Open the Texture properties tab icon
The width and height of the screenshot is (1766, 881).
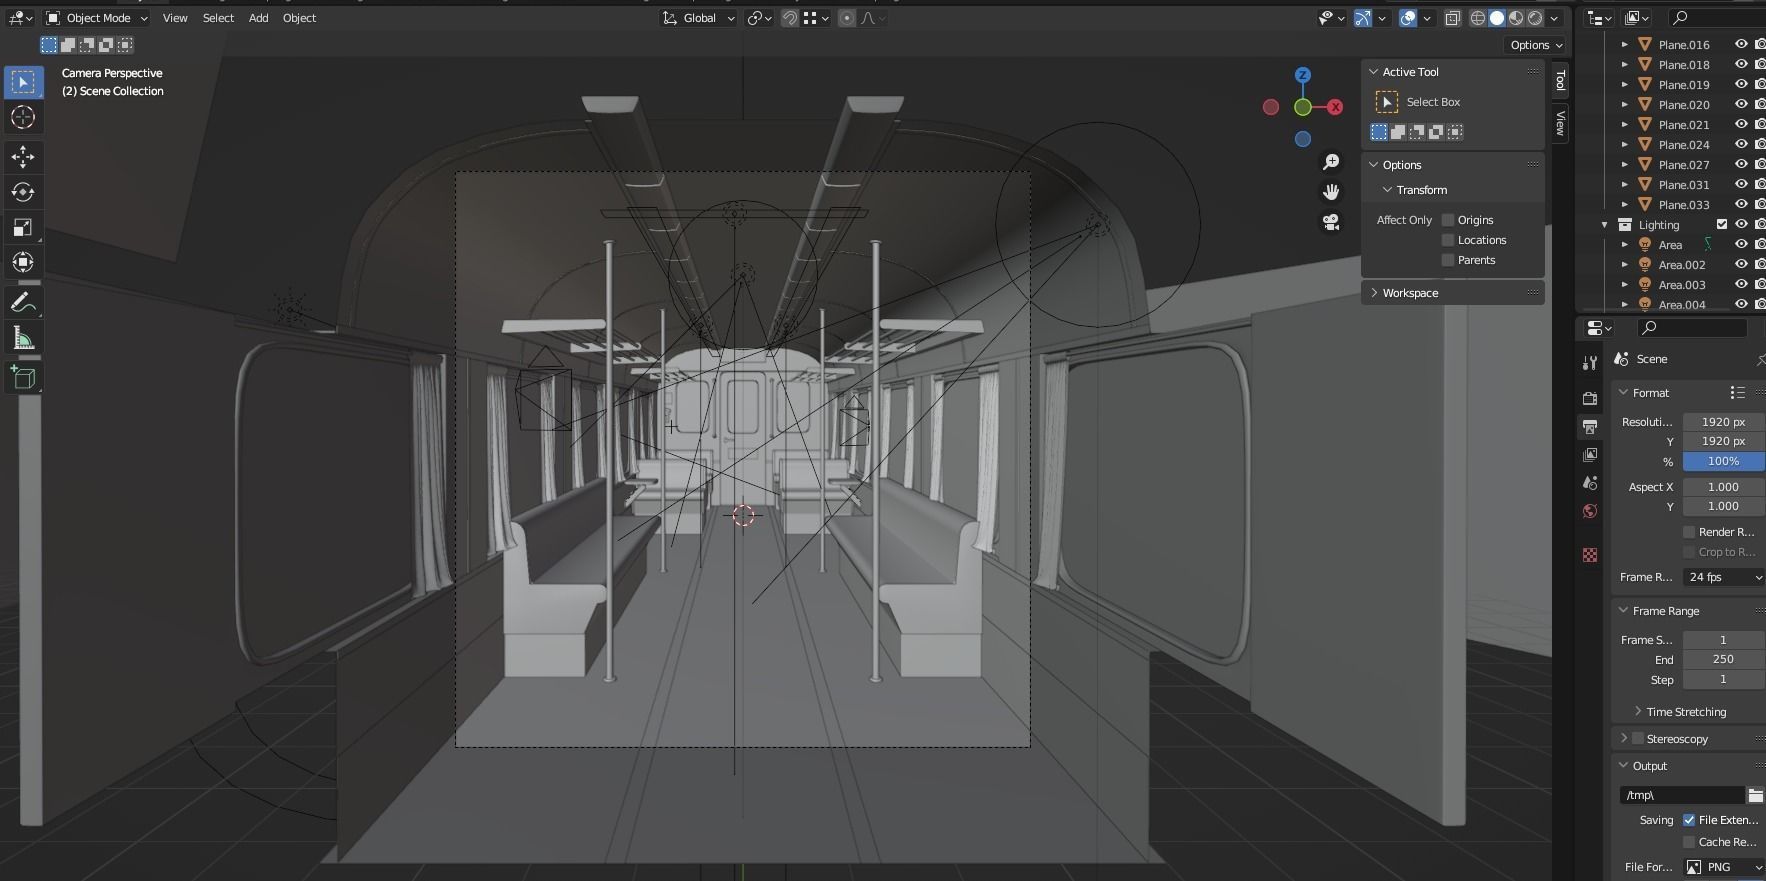point(1590,555)
